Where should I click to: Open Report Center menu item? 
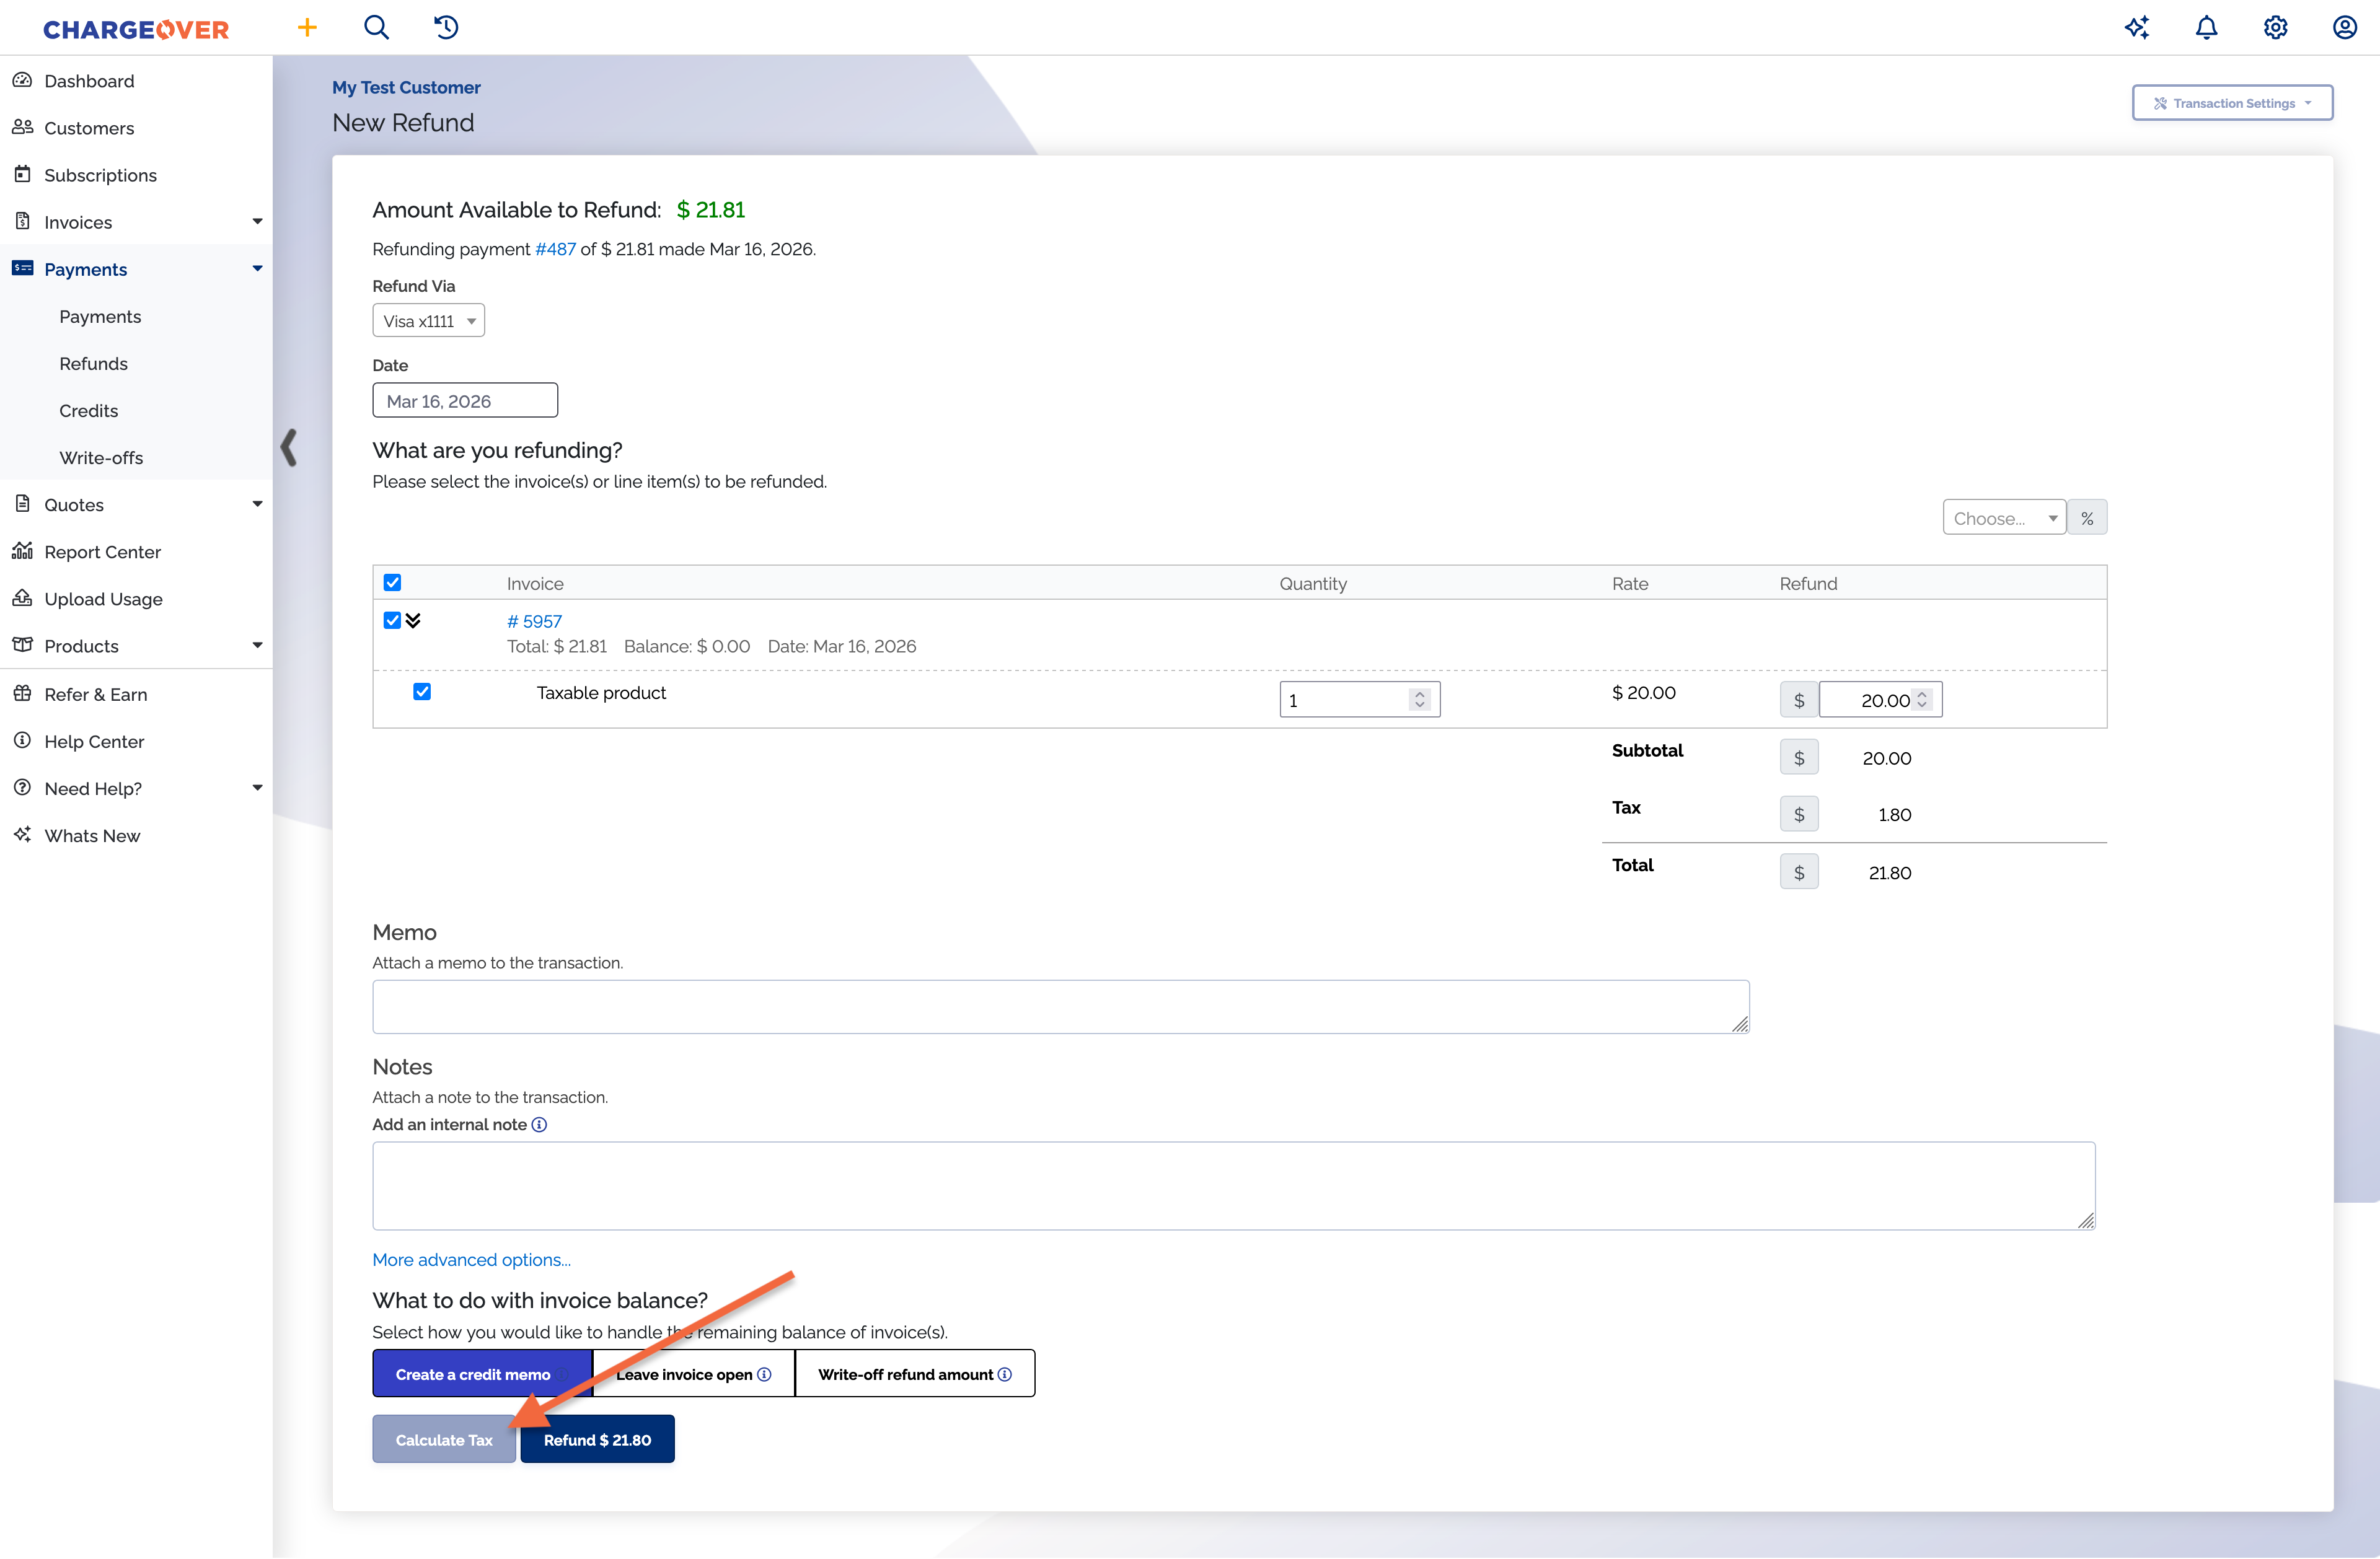tap(102, 552)
